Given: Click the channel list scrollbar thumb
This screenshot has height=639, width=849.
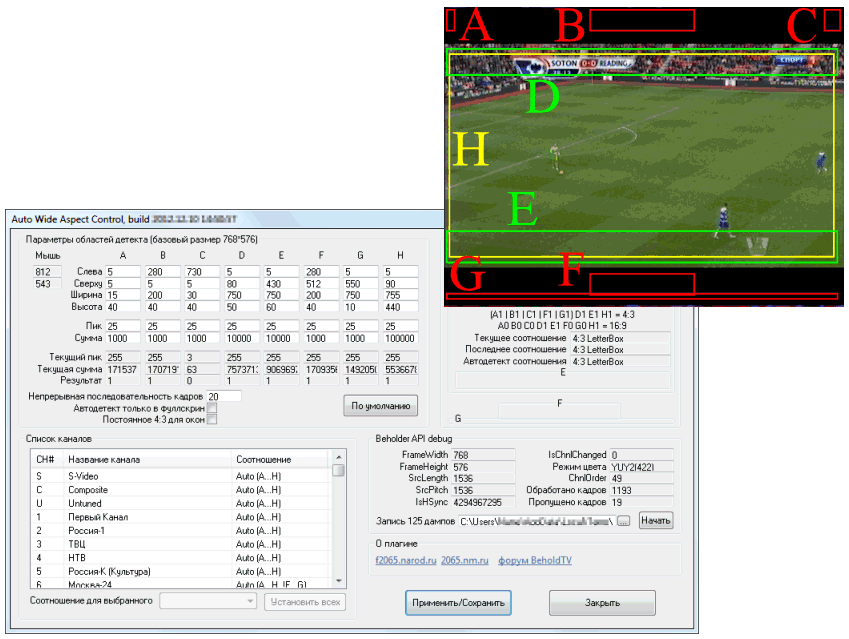Looking at the screenshot, I should [x=339, y=470].
